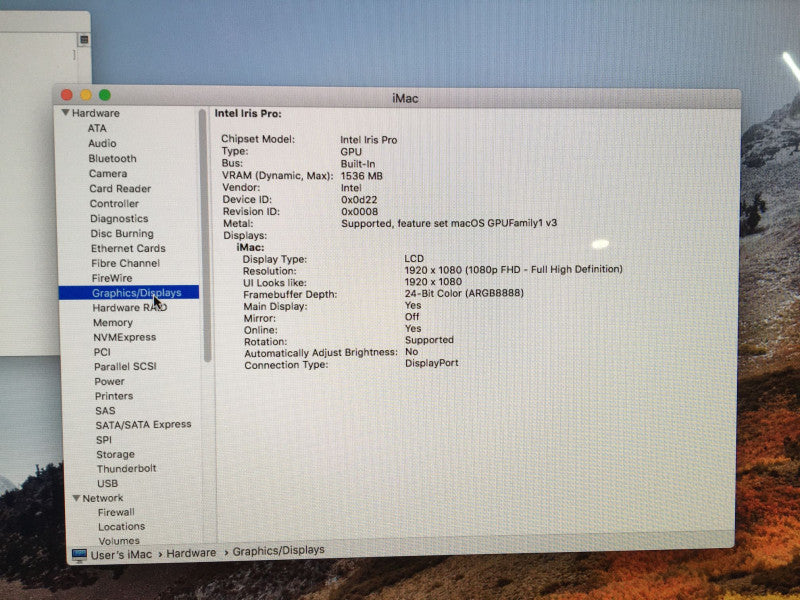
Task: Open Diagnostics in the sidebar
Action: tap(119, 218)
